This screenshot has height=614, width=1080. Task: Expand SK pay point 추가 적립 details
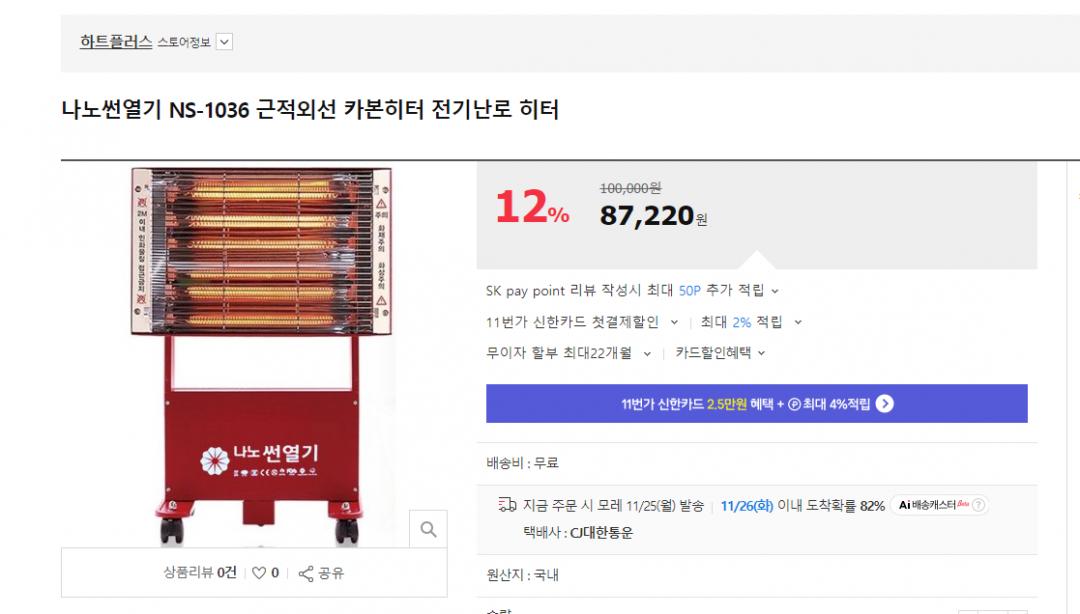coord(775,291)
